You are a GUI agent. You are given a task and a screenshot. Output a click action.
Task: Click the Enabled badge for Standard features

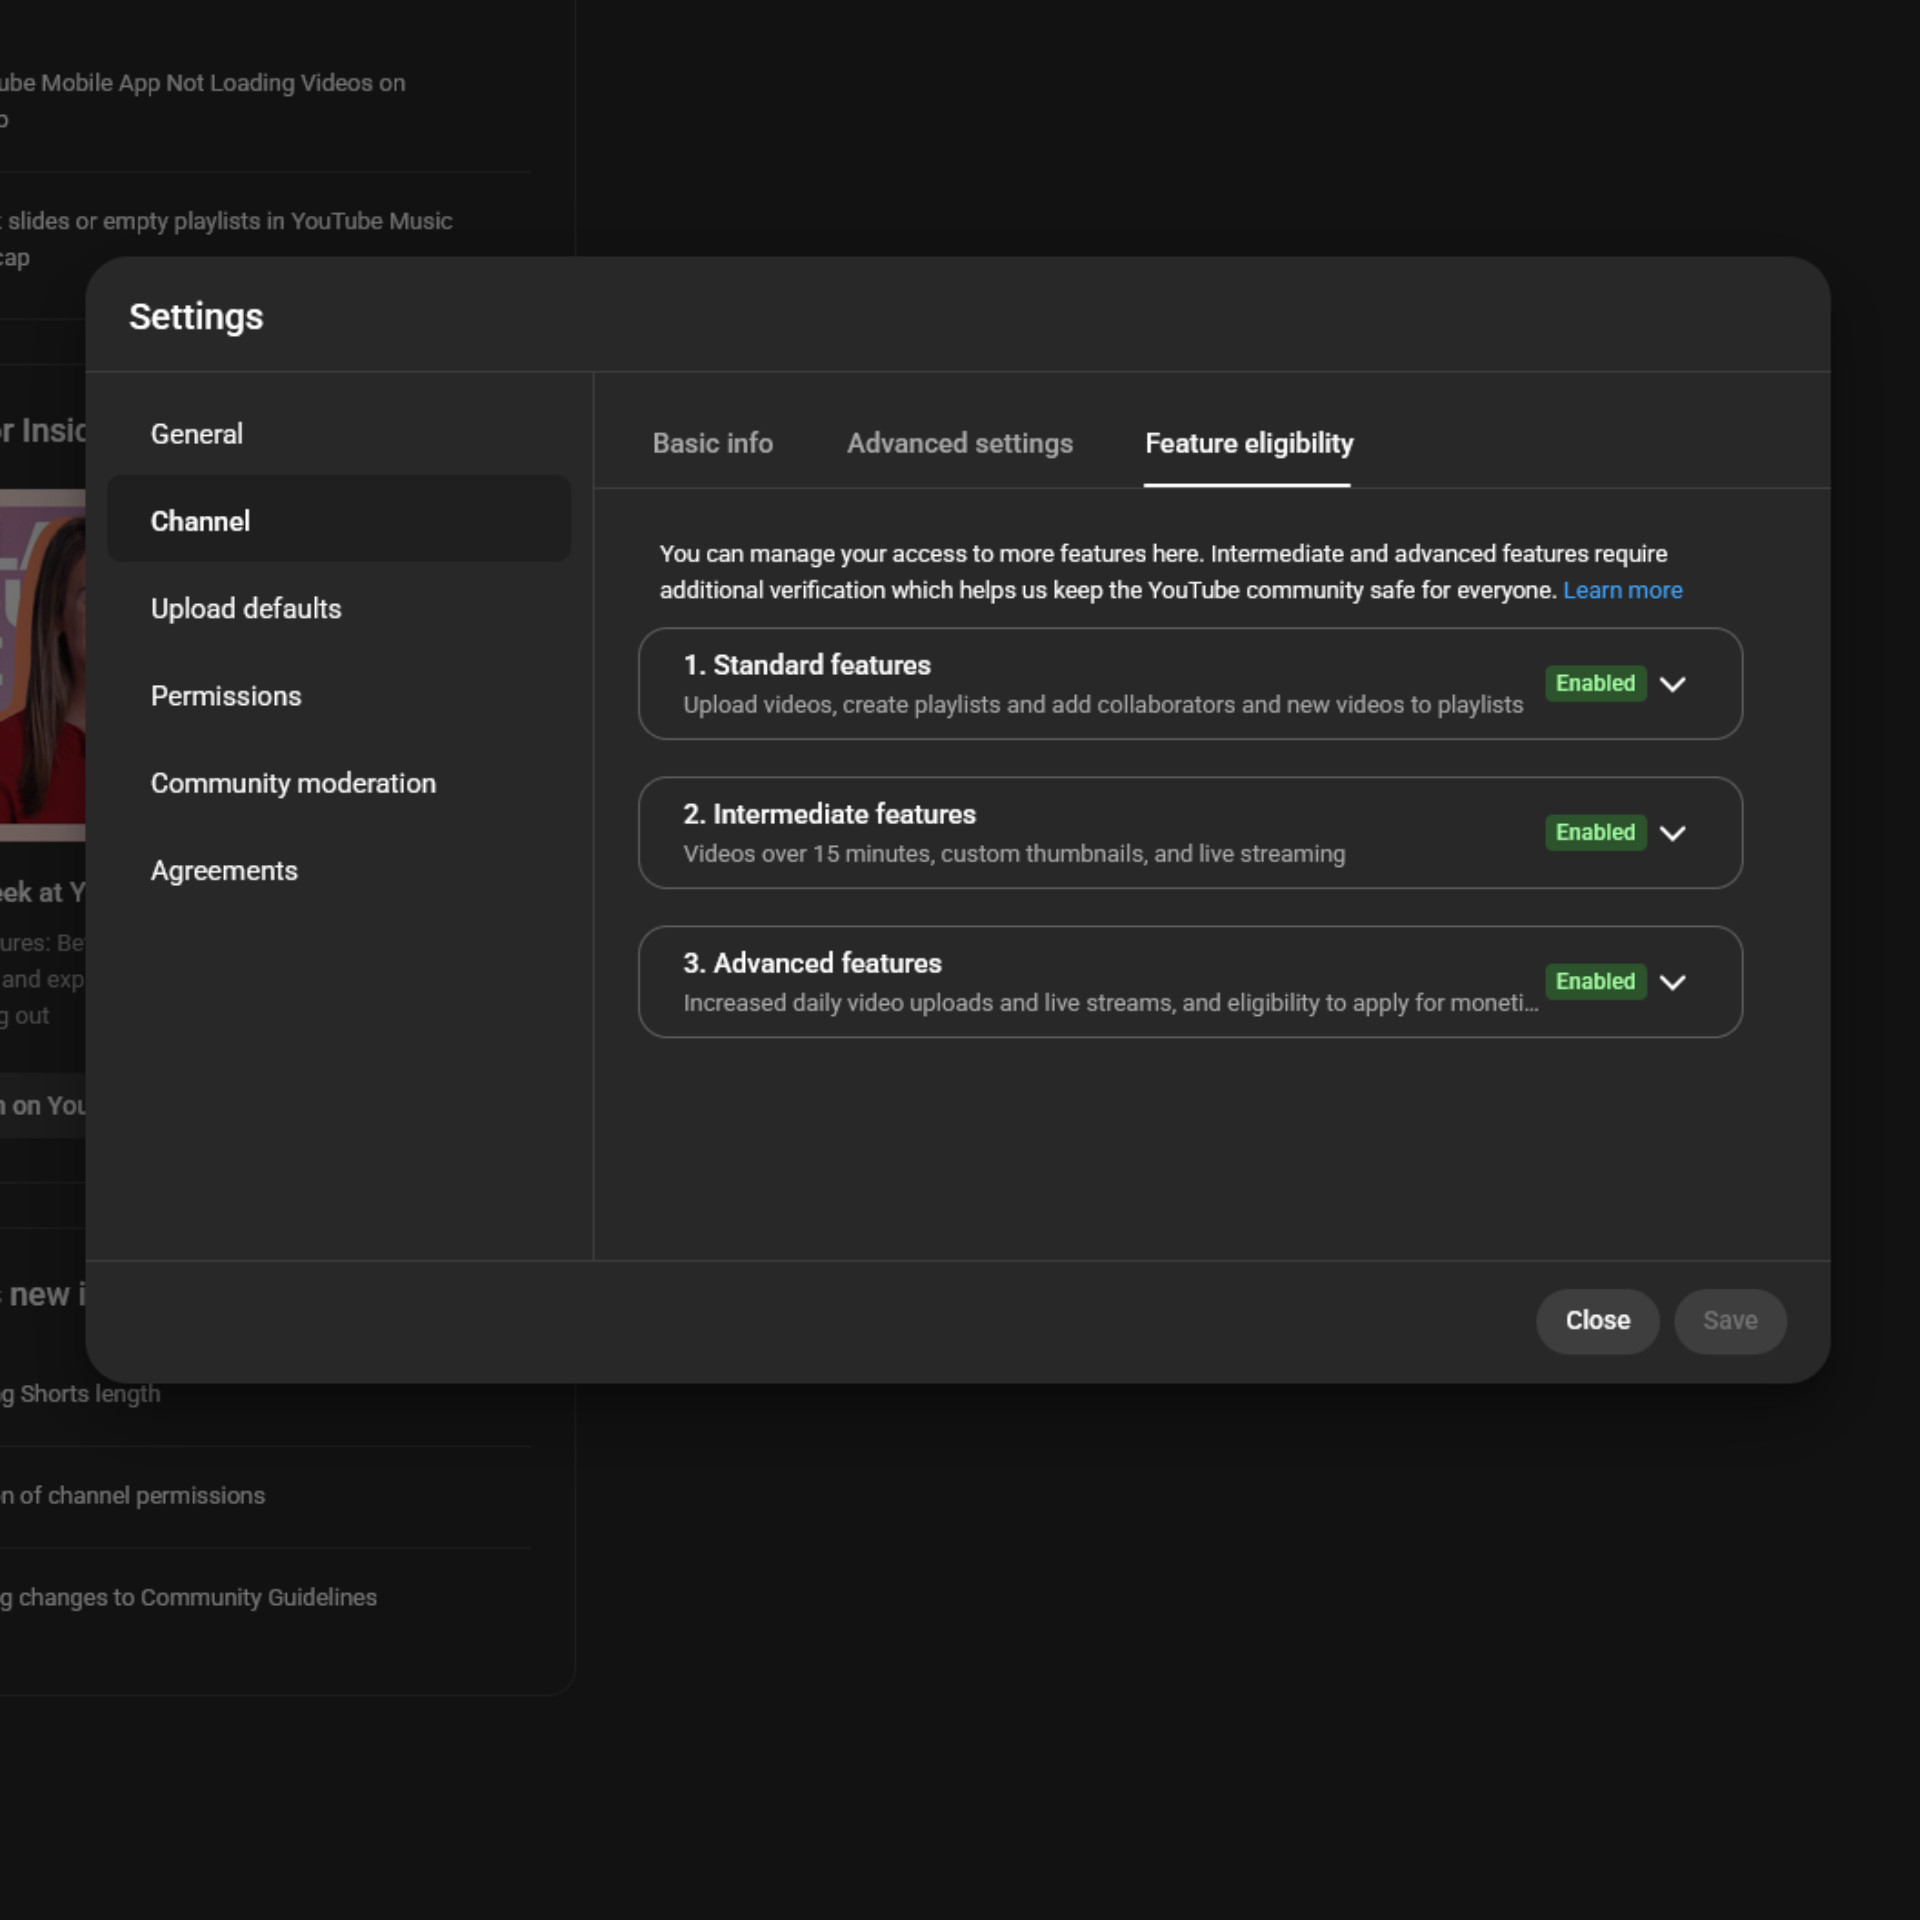[x=1595, y=684]
